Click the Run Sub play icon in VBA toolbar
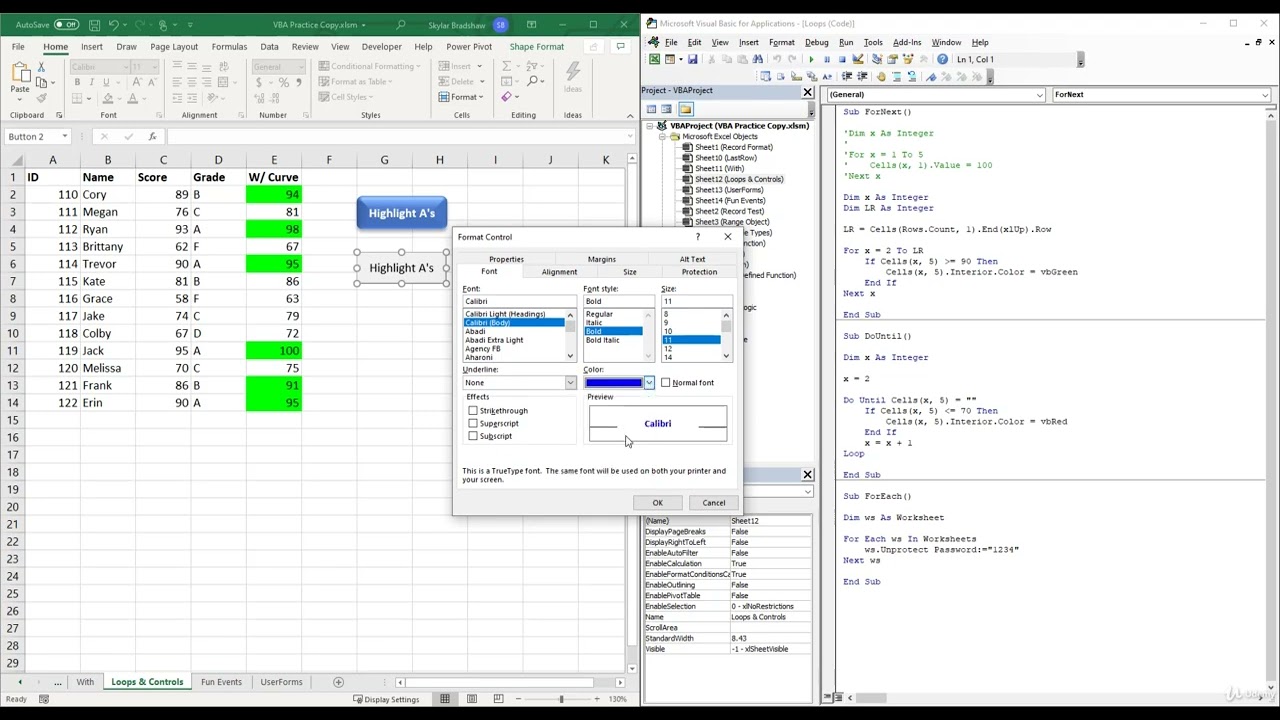 (x=812, y=60)
